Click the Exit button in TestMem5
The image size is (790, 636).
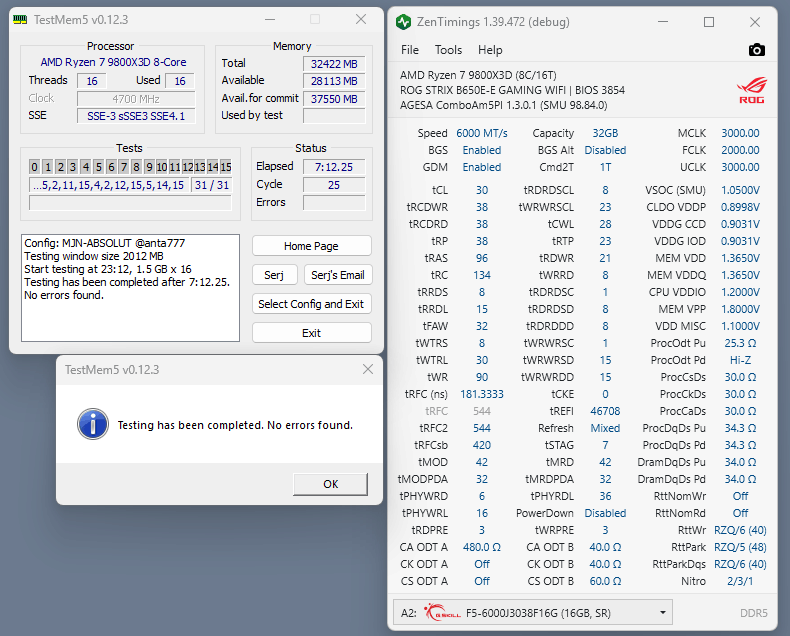[x=311, y=333]
